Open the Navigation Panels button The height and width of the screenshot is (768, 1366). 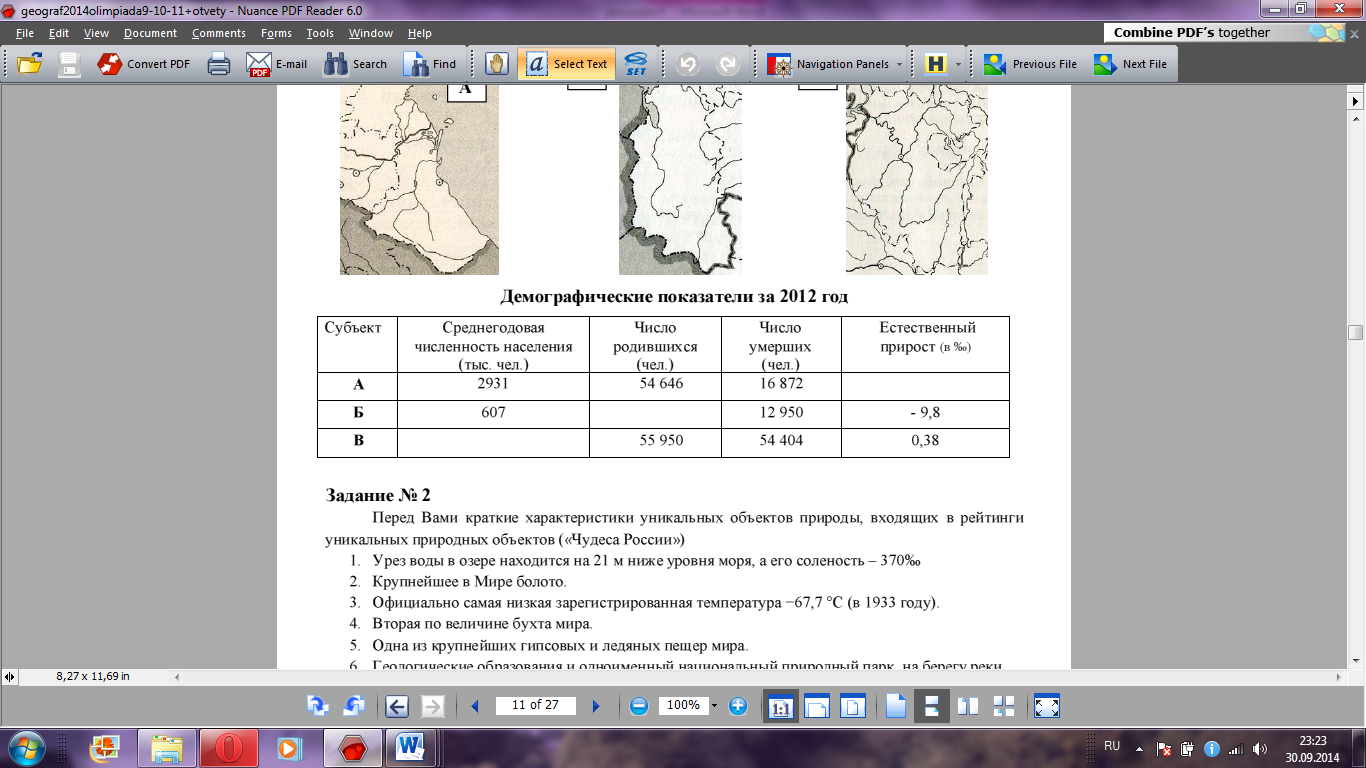[828, 64]
